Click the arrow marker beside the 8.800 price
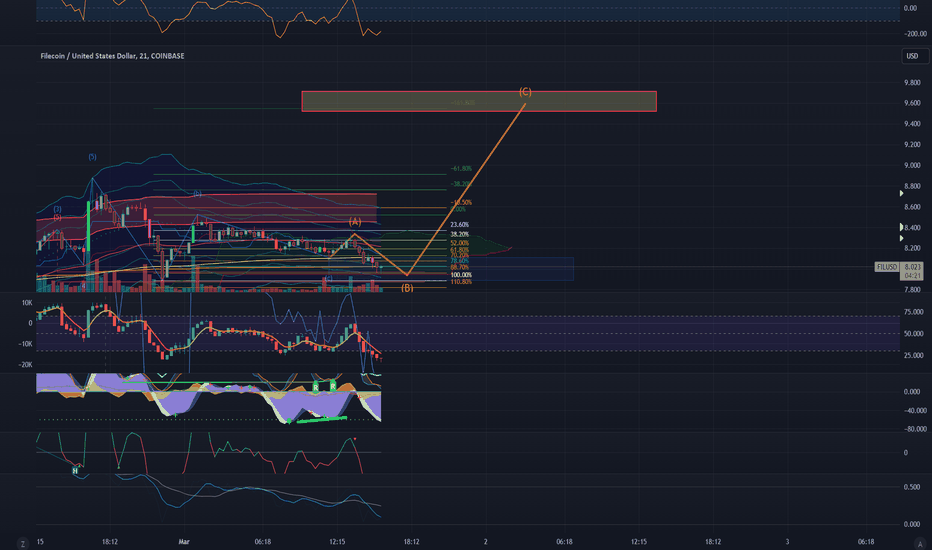This screenshot has width=932, height=550. click(901, 193)
